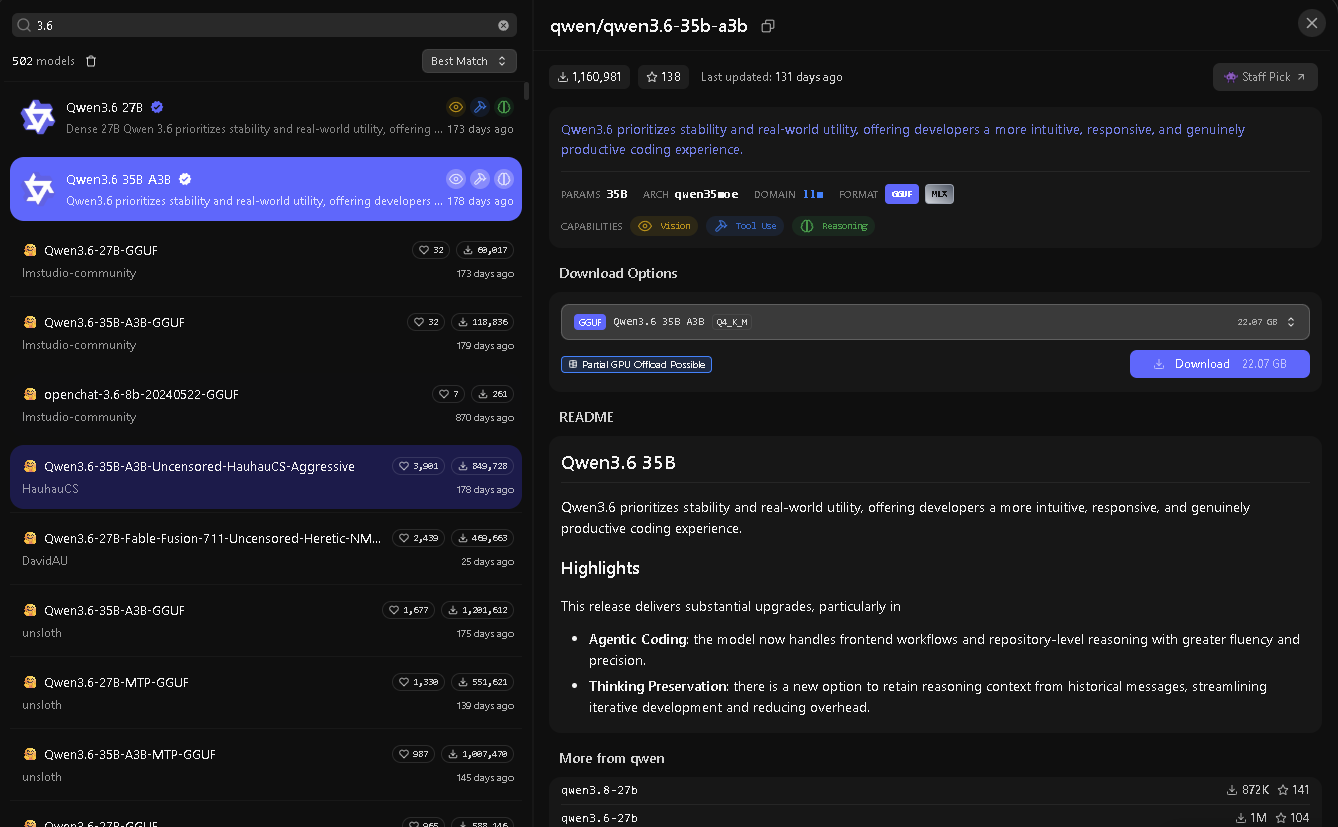Click the Reasoning icon on Qwen3.6 35B A3B row
This screenshot has height=827, width=1338.
(504, 179)
